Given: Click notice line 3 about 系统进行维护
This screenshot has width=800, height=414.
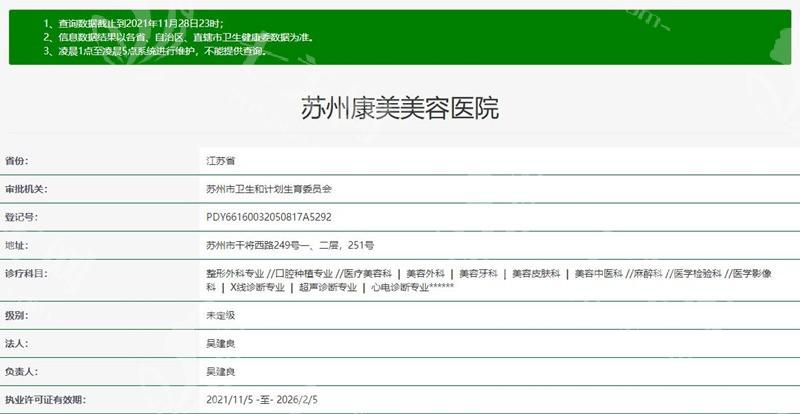Looking at the screenshot, I should [x=156, y=51].
